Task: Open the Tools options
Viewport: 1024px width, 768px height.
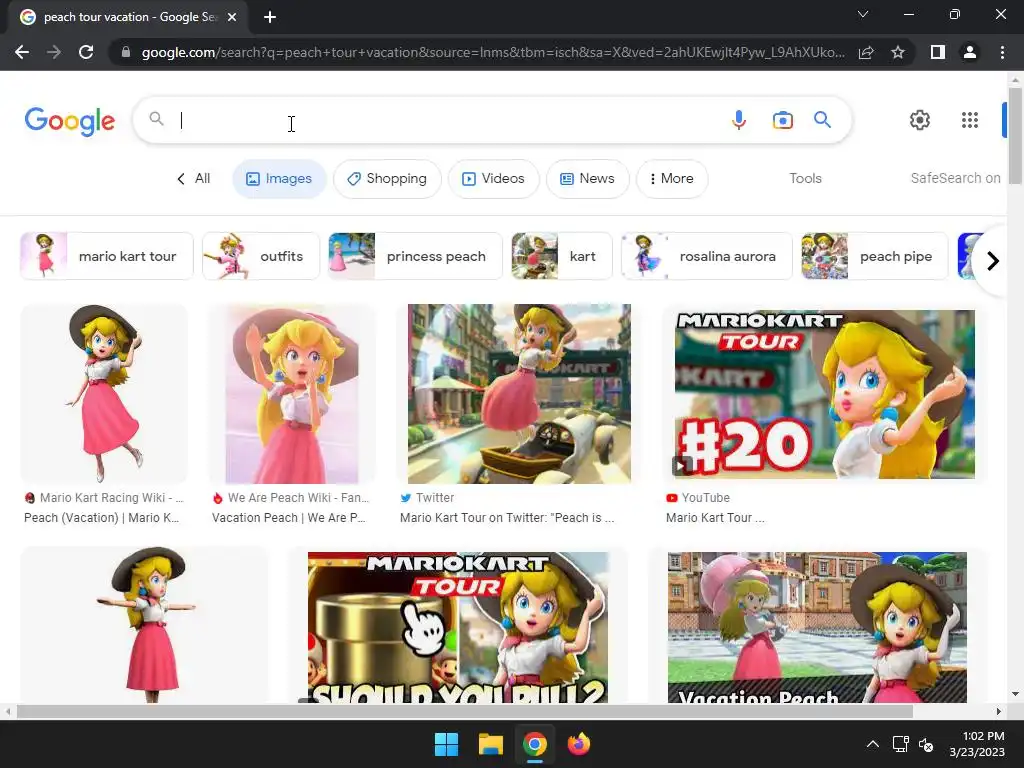Action: (x=805, y=178)
